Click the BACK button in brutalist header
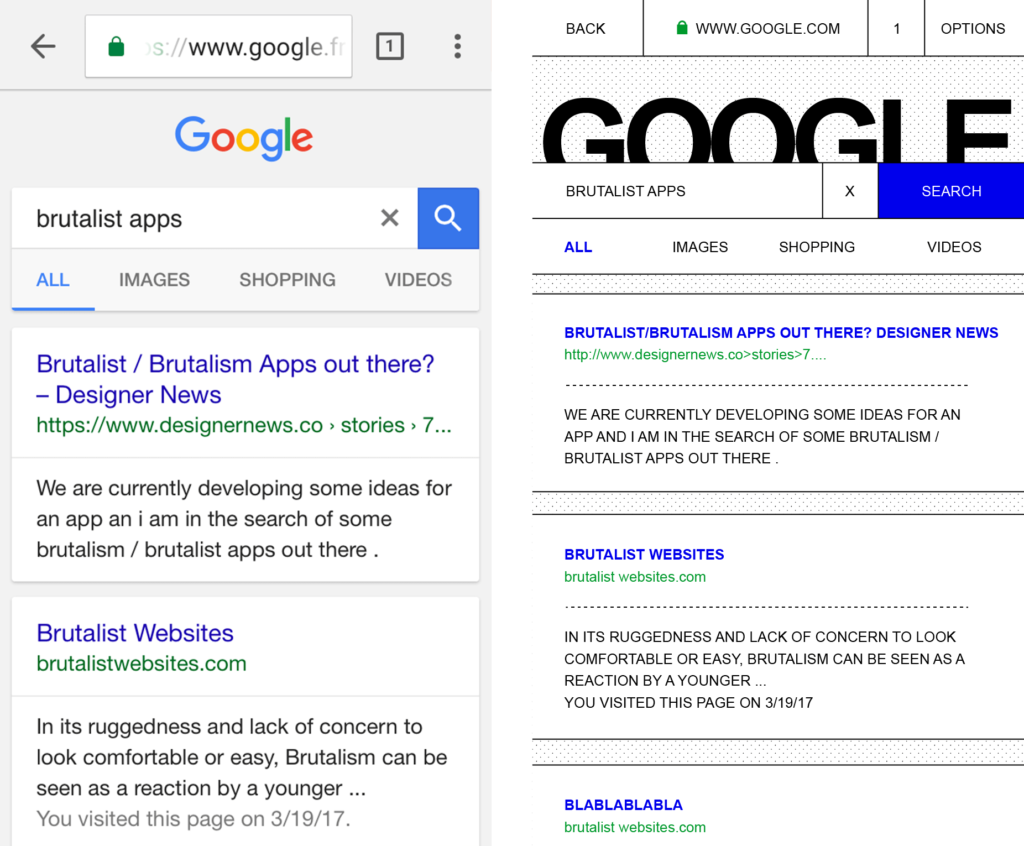The image size is (1024, 846). tap(585, 28)
